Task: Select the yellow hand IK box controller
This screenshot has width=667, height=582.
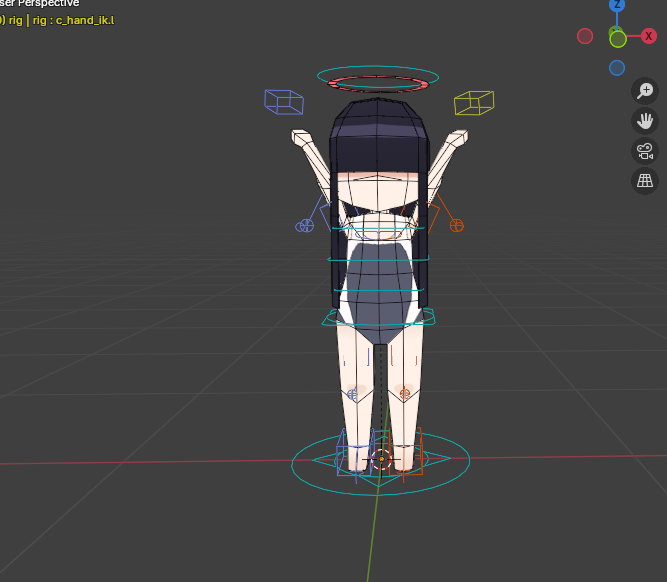Action: (x=473, y=102)
